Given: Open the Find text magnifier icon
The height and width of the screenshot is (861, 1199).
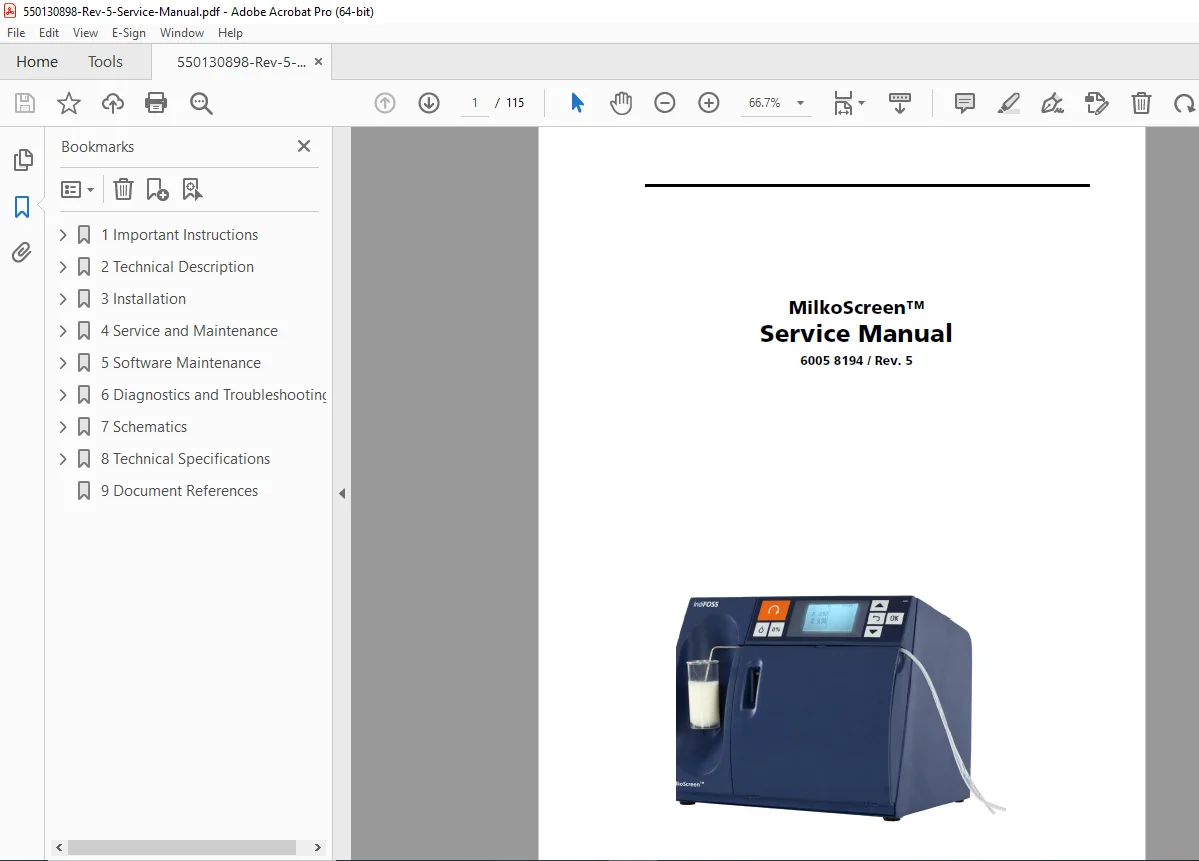Looking at the screenshot, I should pyautogui.click(x=201, y=102).
